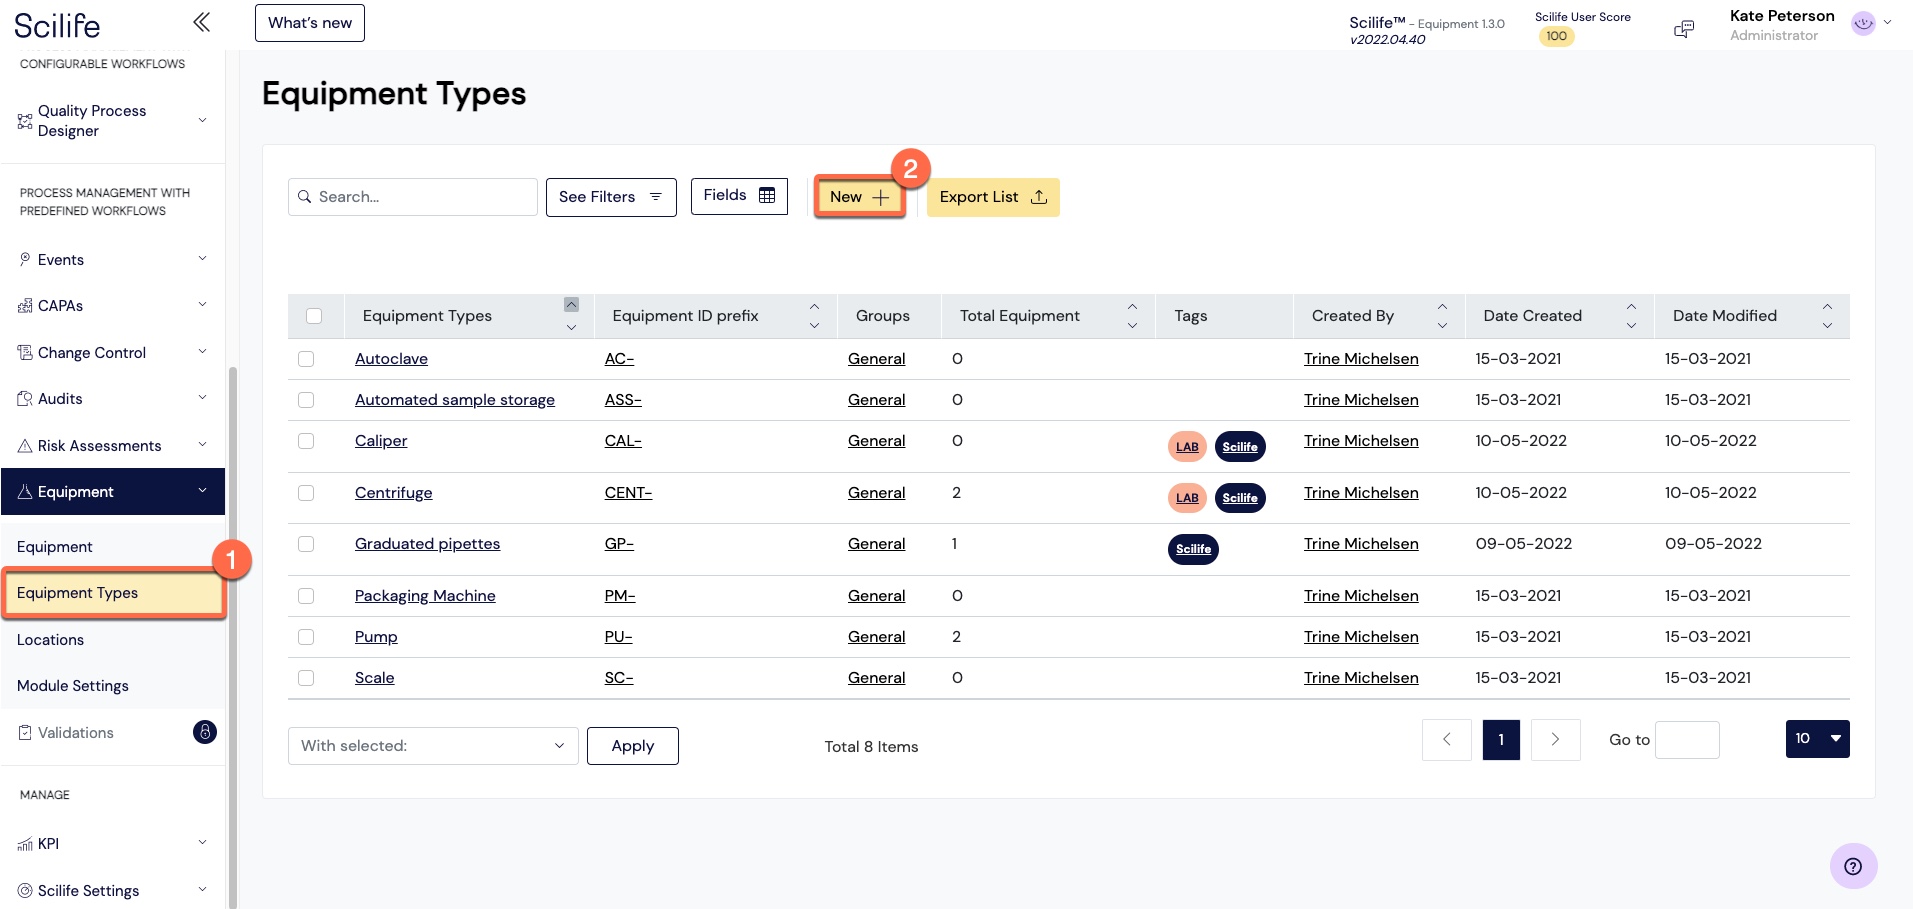Viewport: 1913px width, 909px height.
Task: Collapse the Equipment section chevron
Action: (202, 491)
